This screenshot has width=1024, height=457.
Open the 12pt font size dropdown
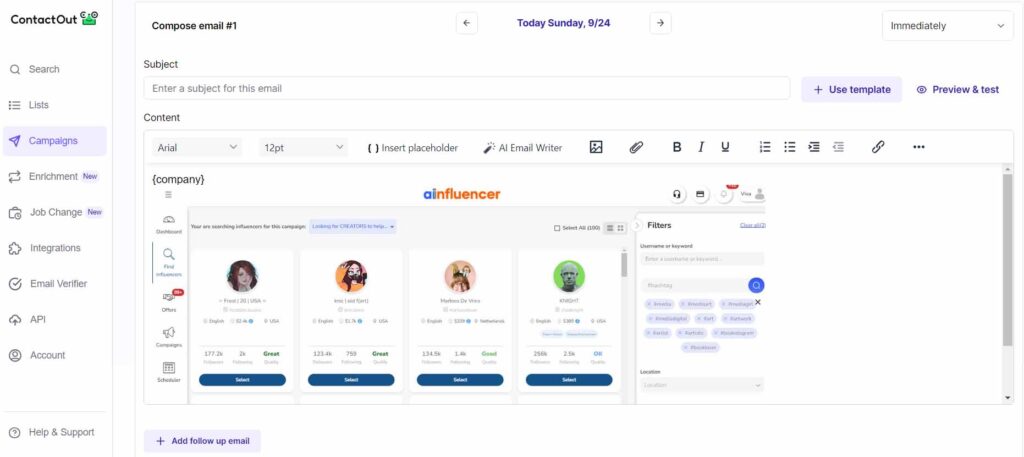click(x=303, y=148)
